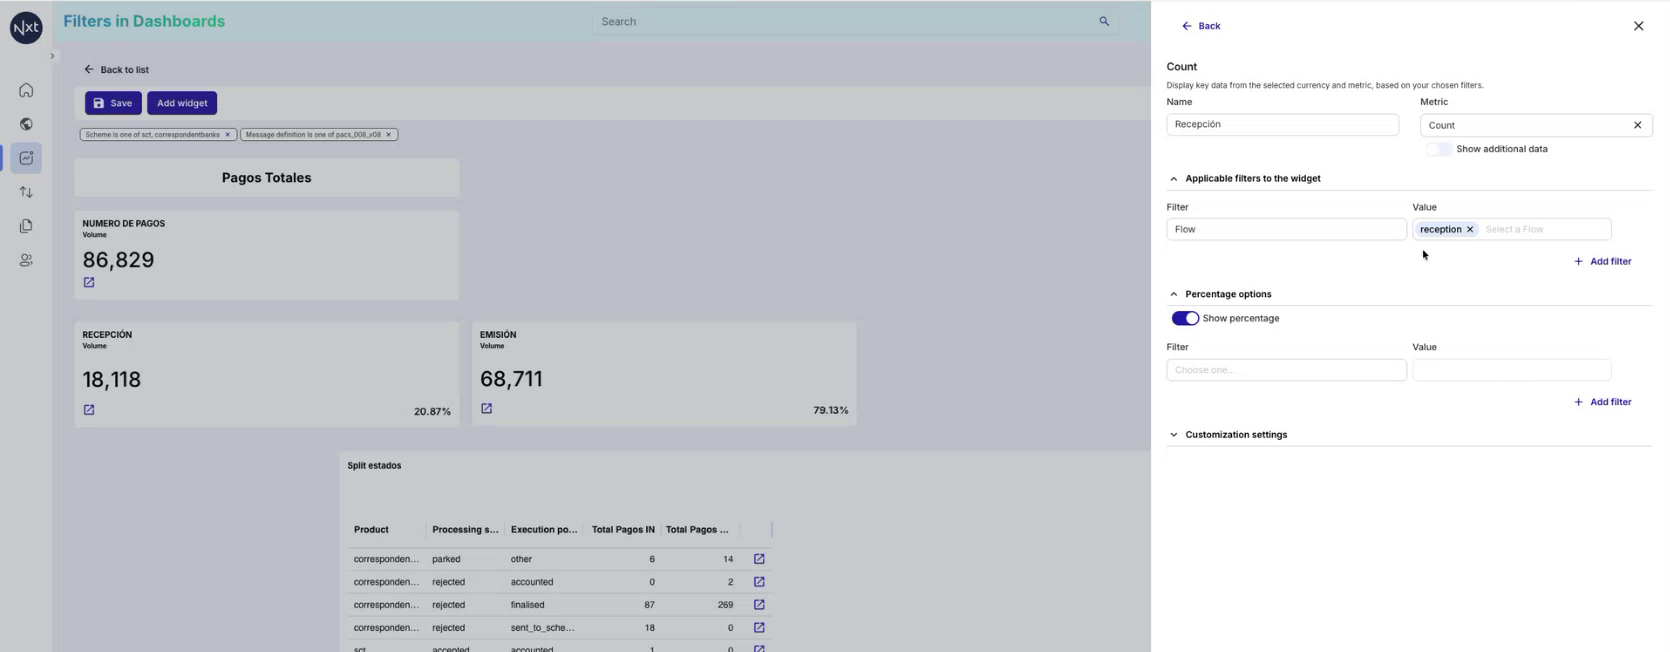
Task: Click the 68,711 volume value
Action: point(511,379)
